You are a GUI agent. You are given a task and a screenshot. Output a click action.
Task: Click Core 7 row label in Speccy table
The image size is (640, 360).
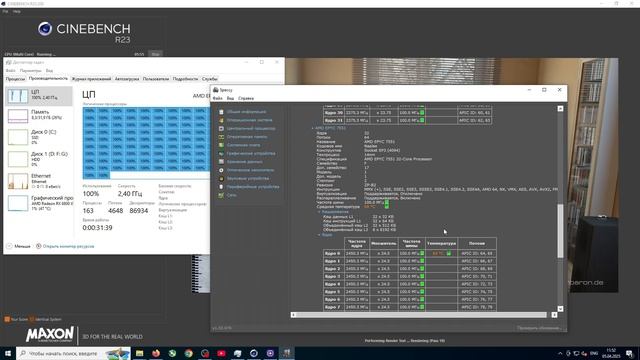[x=333, y=307]
